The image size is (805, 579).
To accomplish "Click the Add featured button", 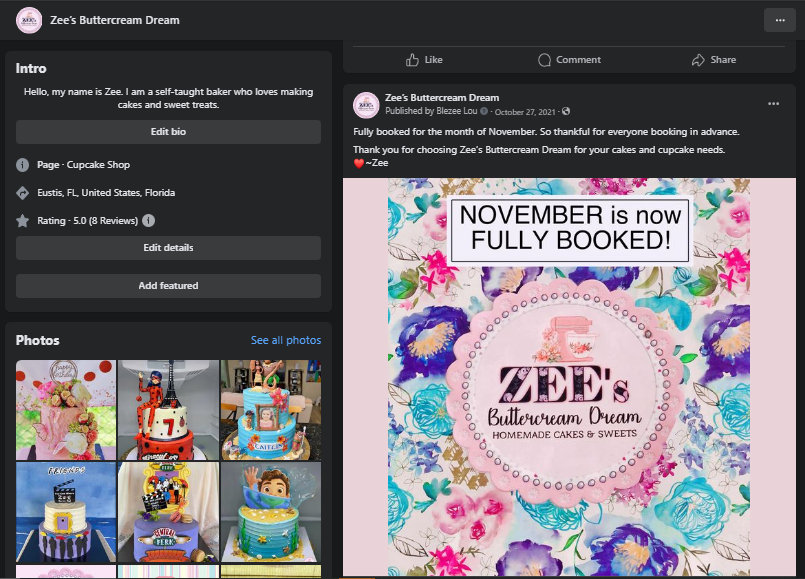I will [x=168, y=286].
